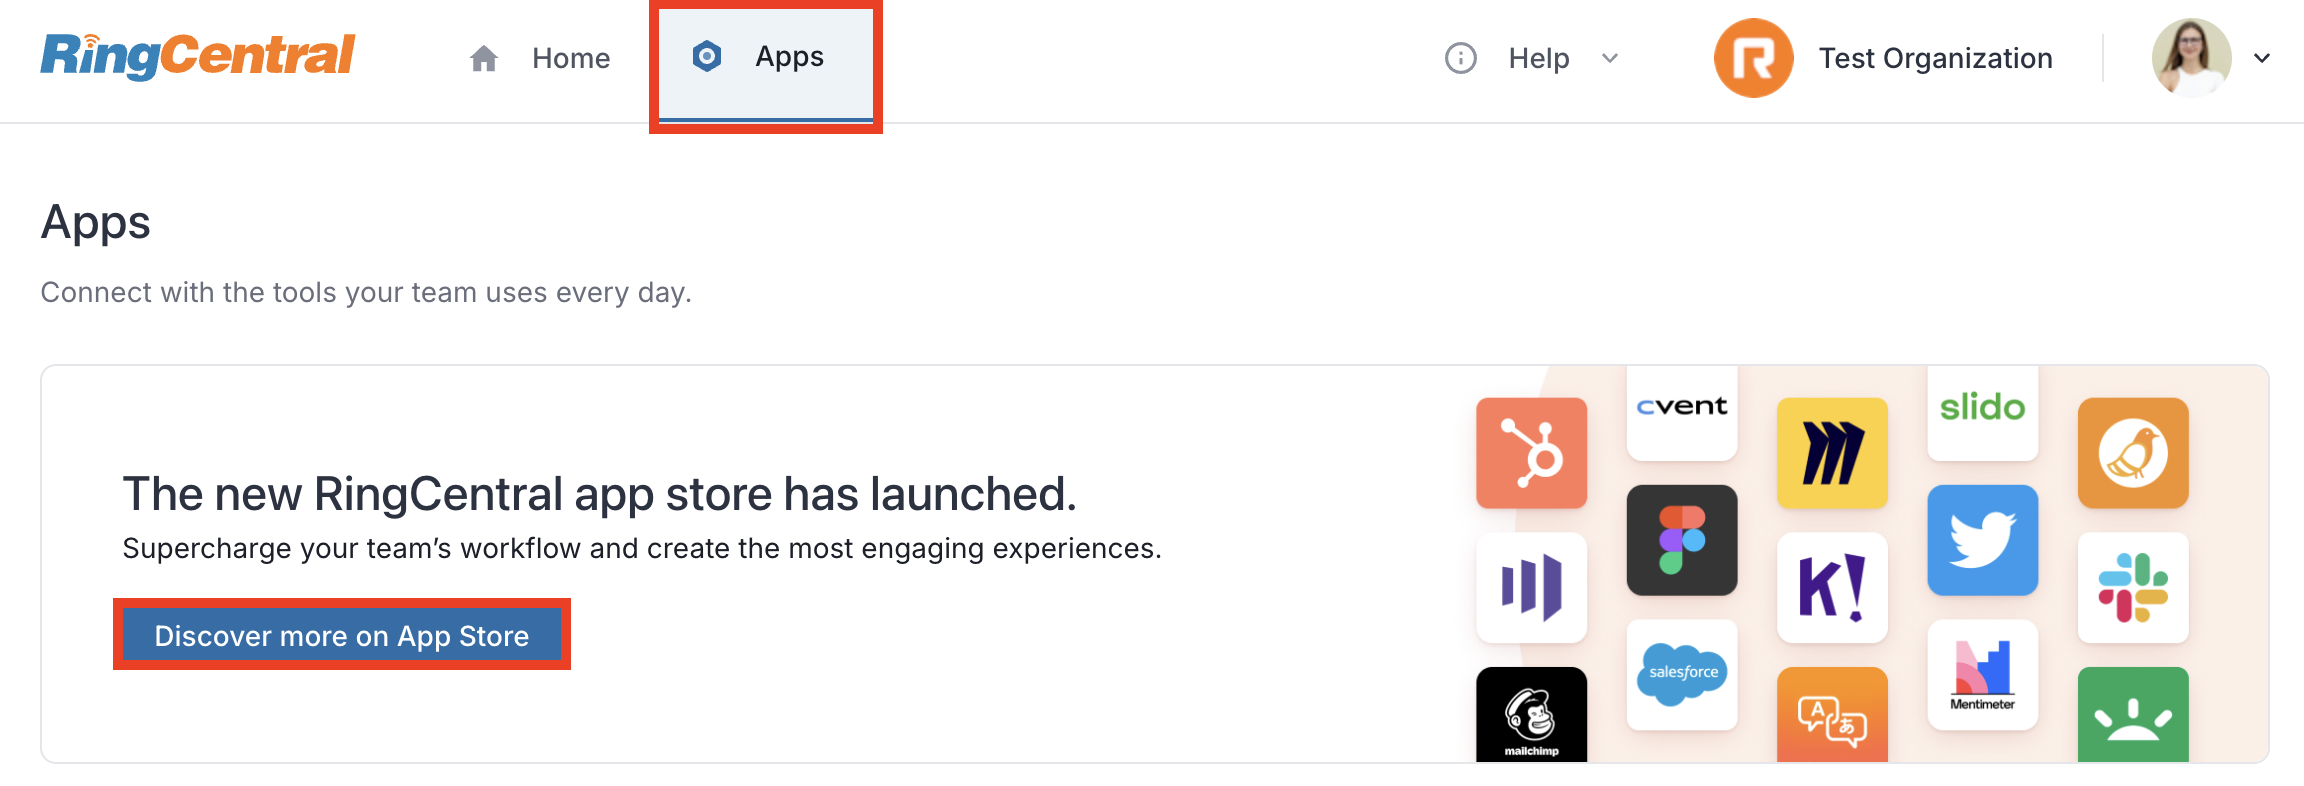Open the user profile avatar

click(2191, 58)
